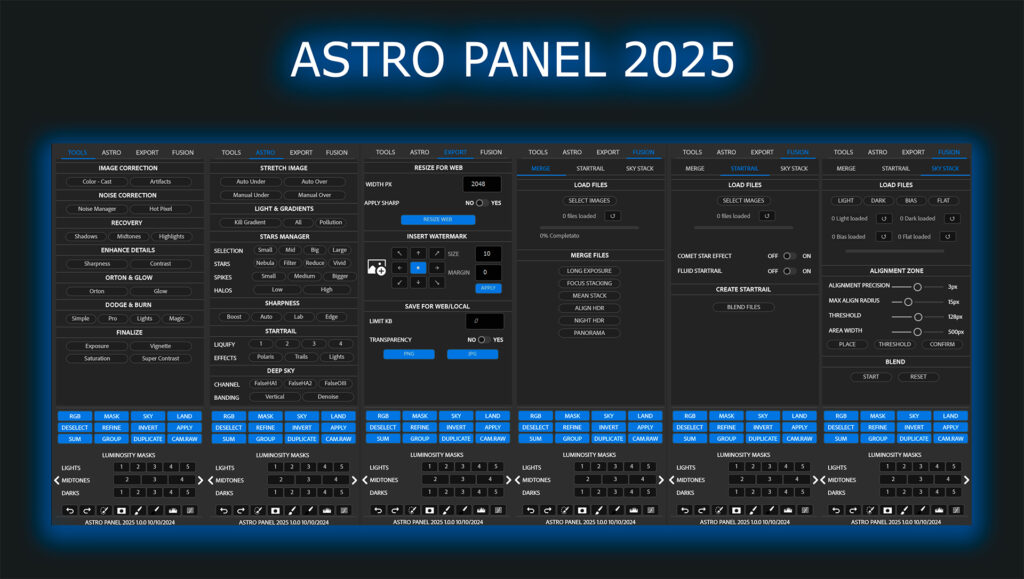Select the top-left watermark position arrow
This screenshot has height=579, width=1024.
[x=400, y=254]
